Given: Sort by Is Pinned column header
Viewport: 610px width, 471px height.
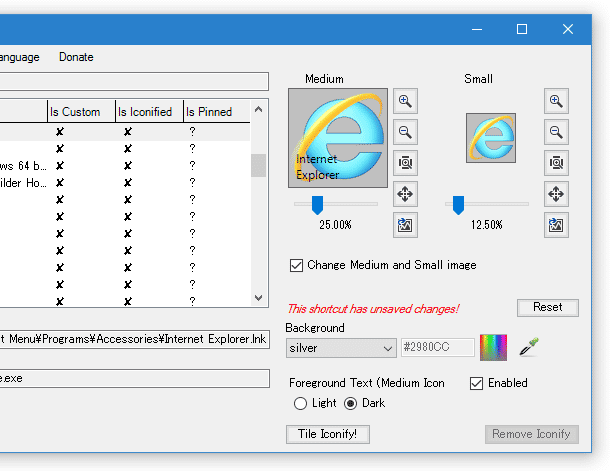Looking at the screenshot, I should click(217, 112).
